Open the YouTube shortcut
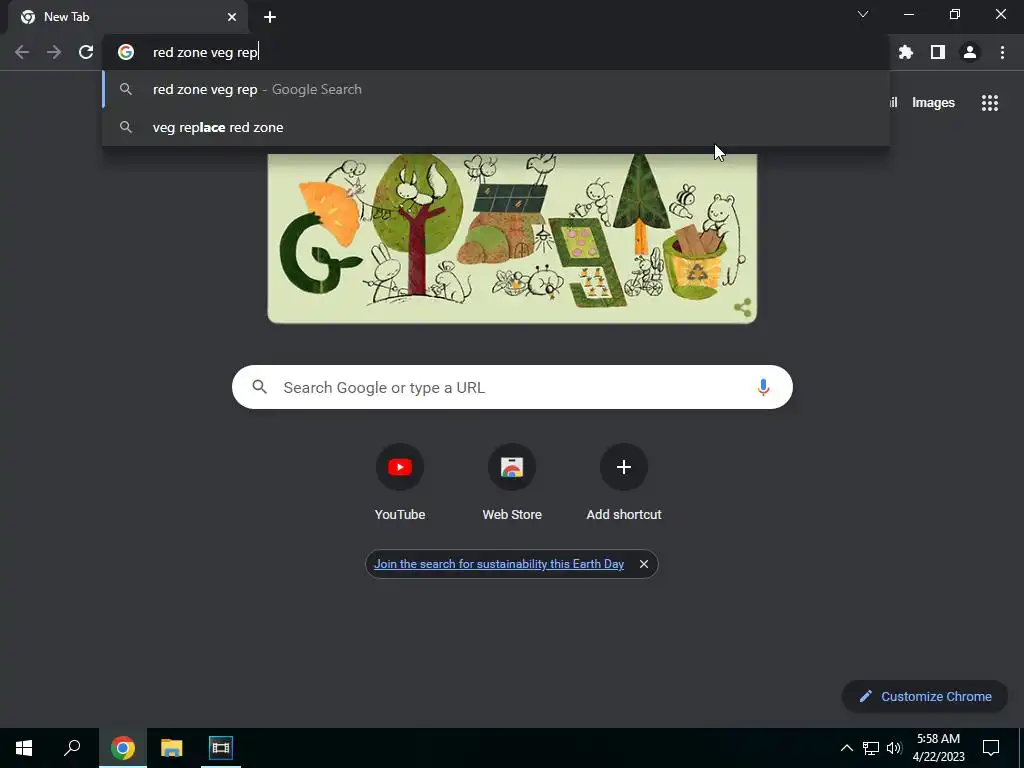This screenshot has height=768, width=1024. pyautogui.click(x=400, y=483)
